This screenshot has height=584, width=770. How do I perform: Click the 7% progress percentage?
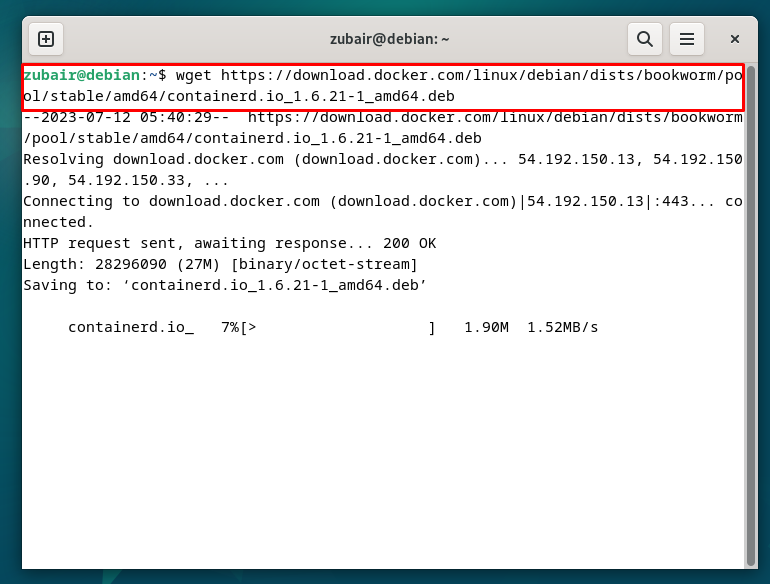230,328
